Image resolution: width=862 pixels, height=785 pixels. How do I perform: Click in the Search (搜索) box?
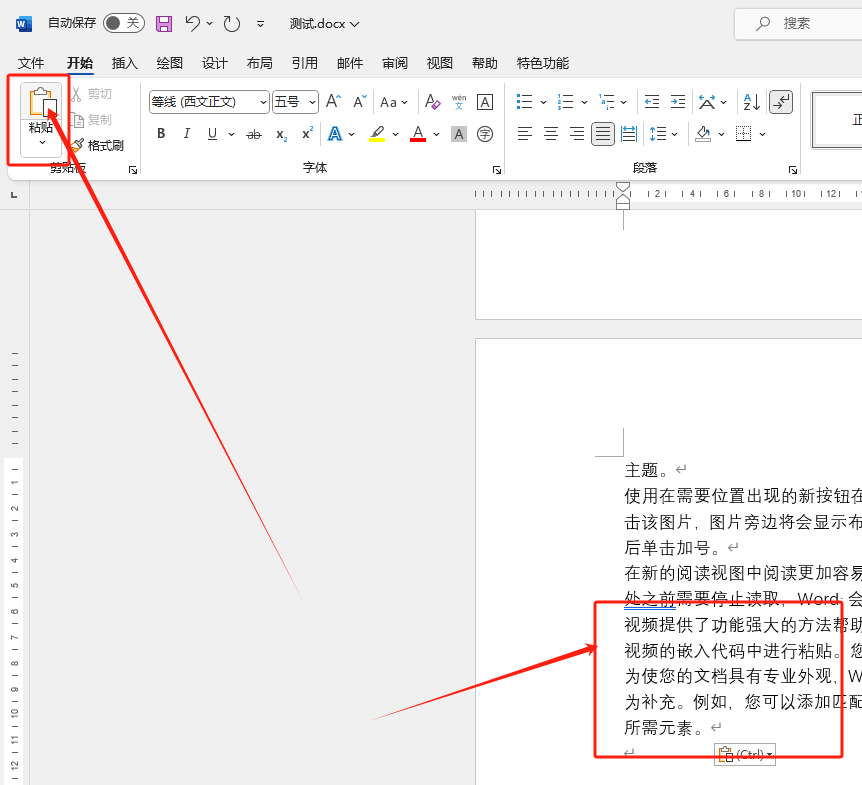click(x=800, y=23)
